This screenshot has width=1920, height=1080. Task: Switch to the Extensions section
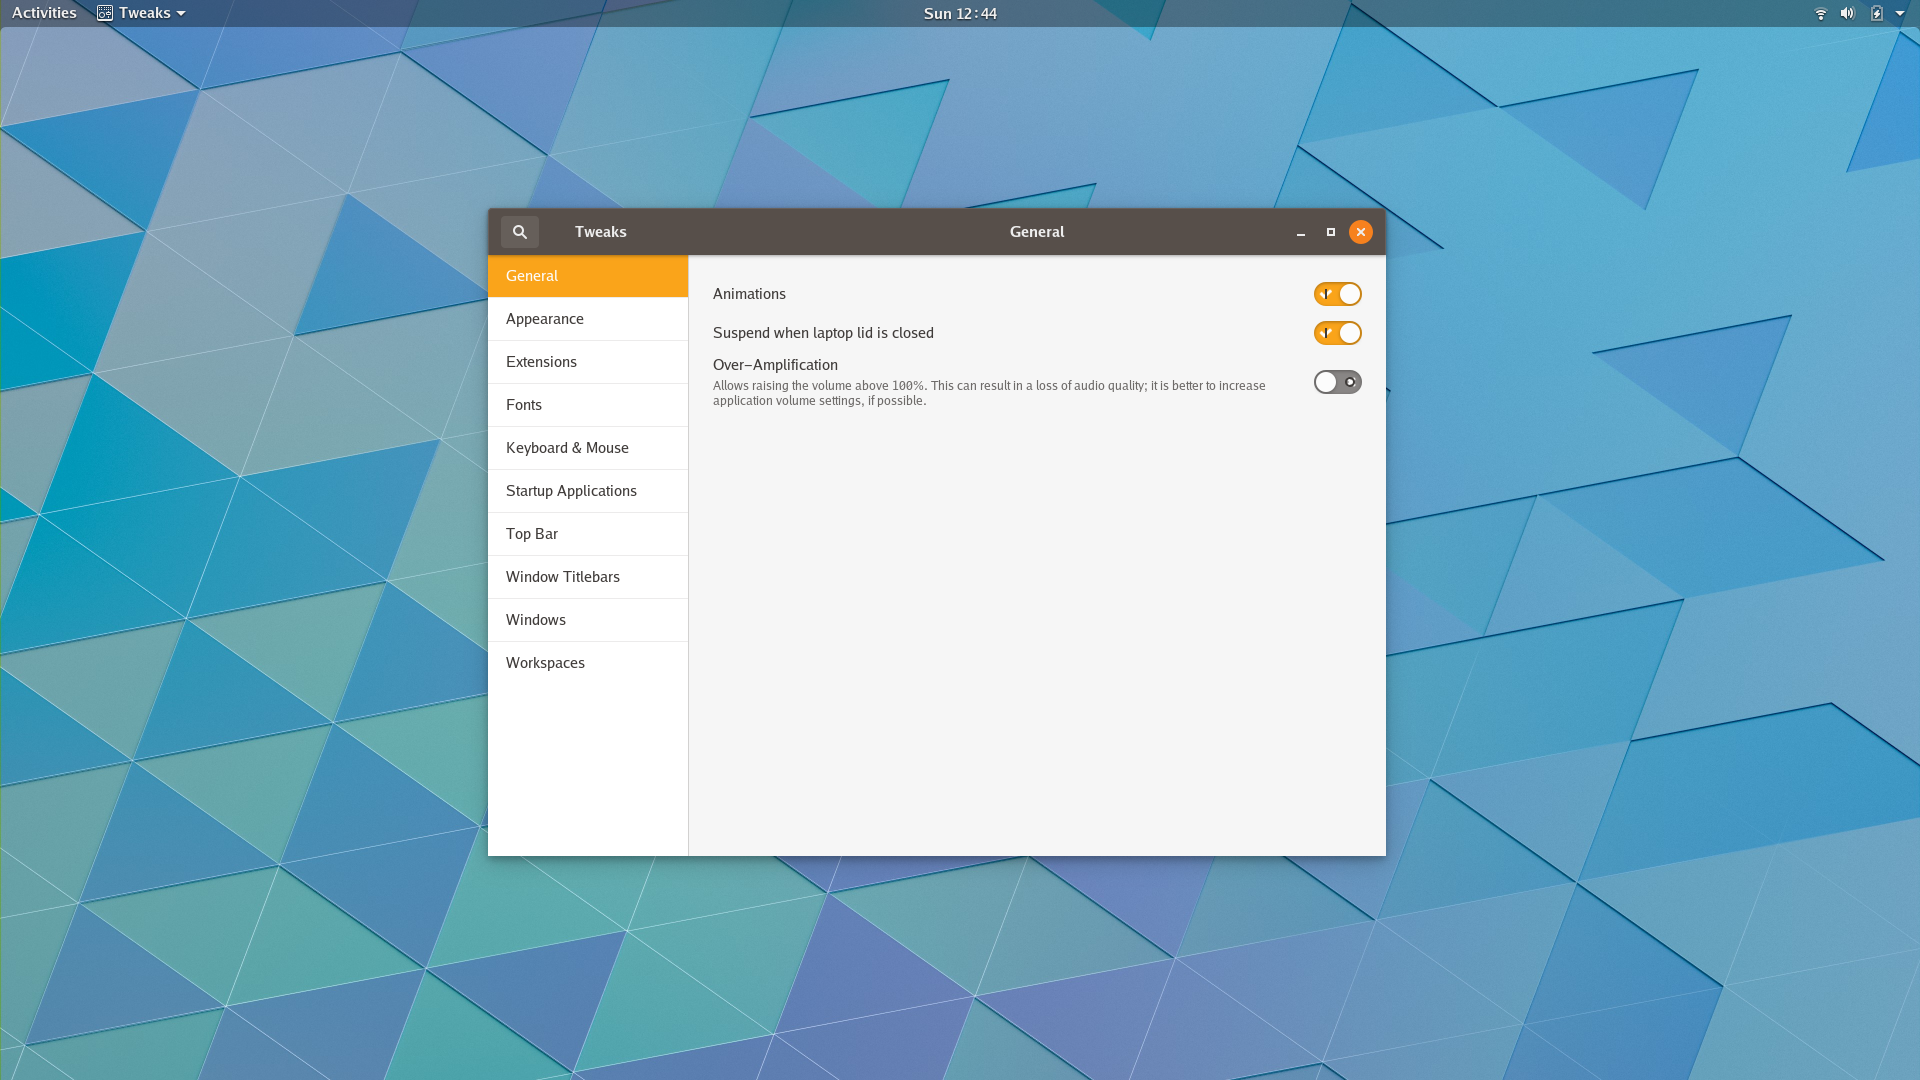(541, 361)
